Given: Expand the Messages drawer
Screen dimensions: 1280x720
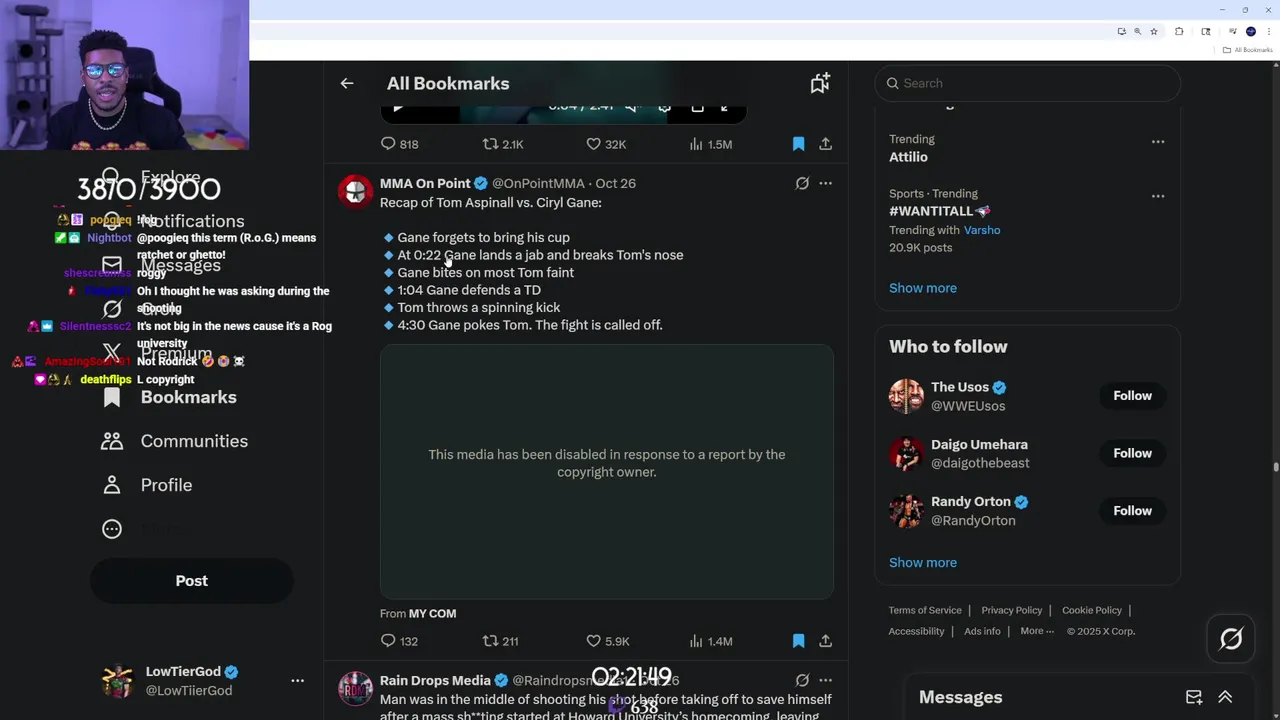Looking at the screenshot, I should coord(1225,697).
